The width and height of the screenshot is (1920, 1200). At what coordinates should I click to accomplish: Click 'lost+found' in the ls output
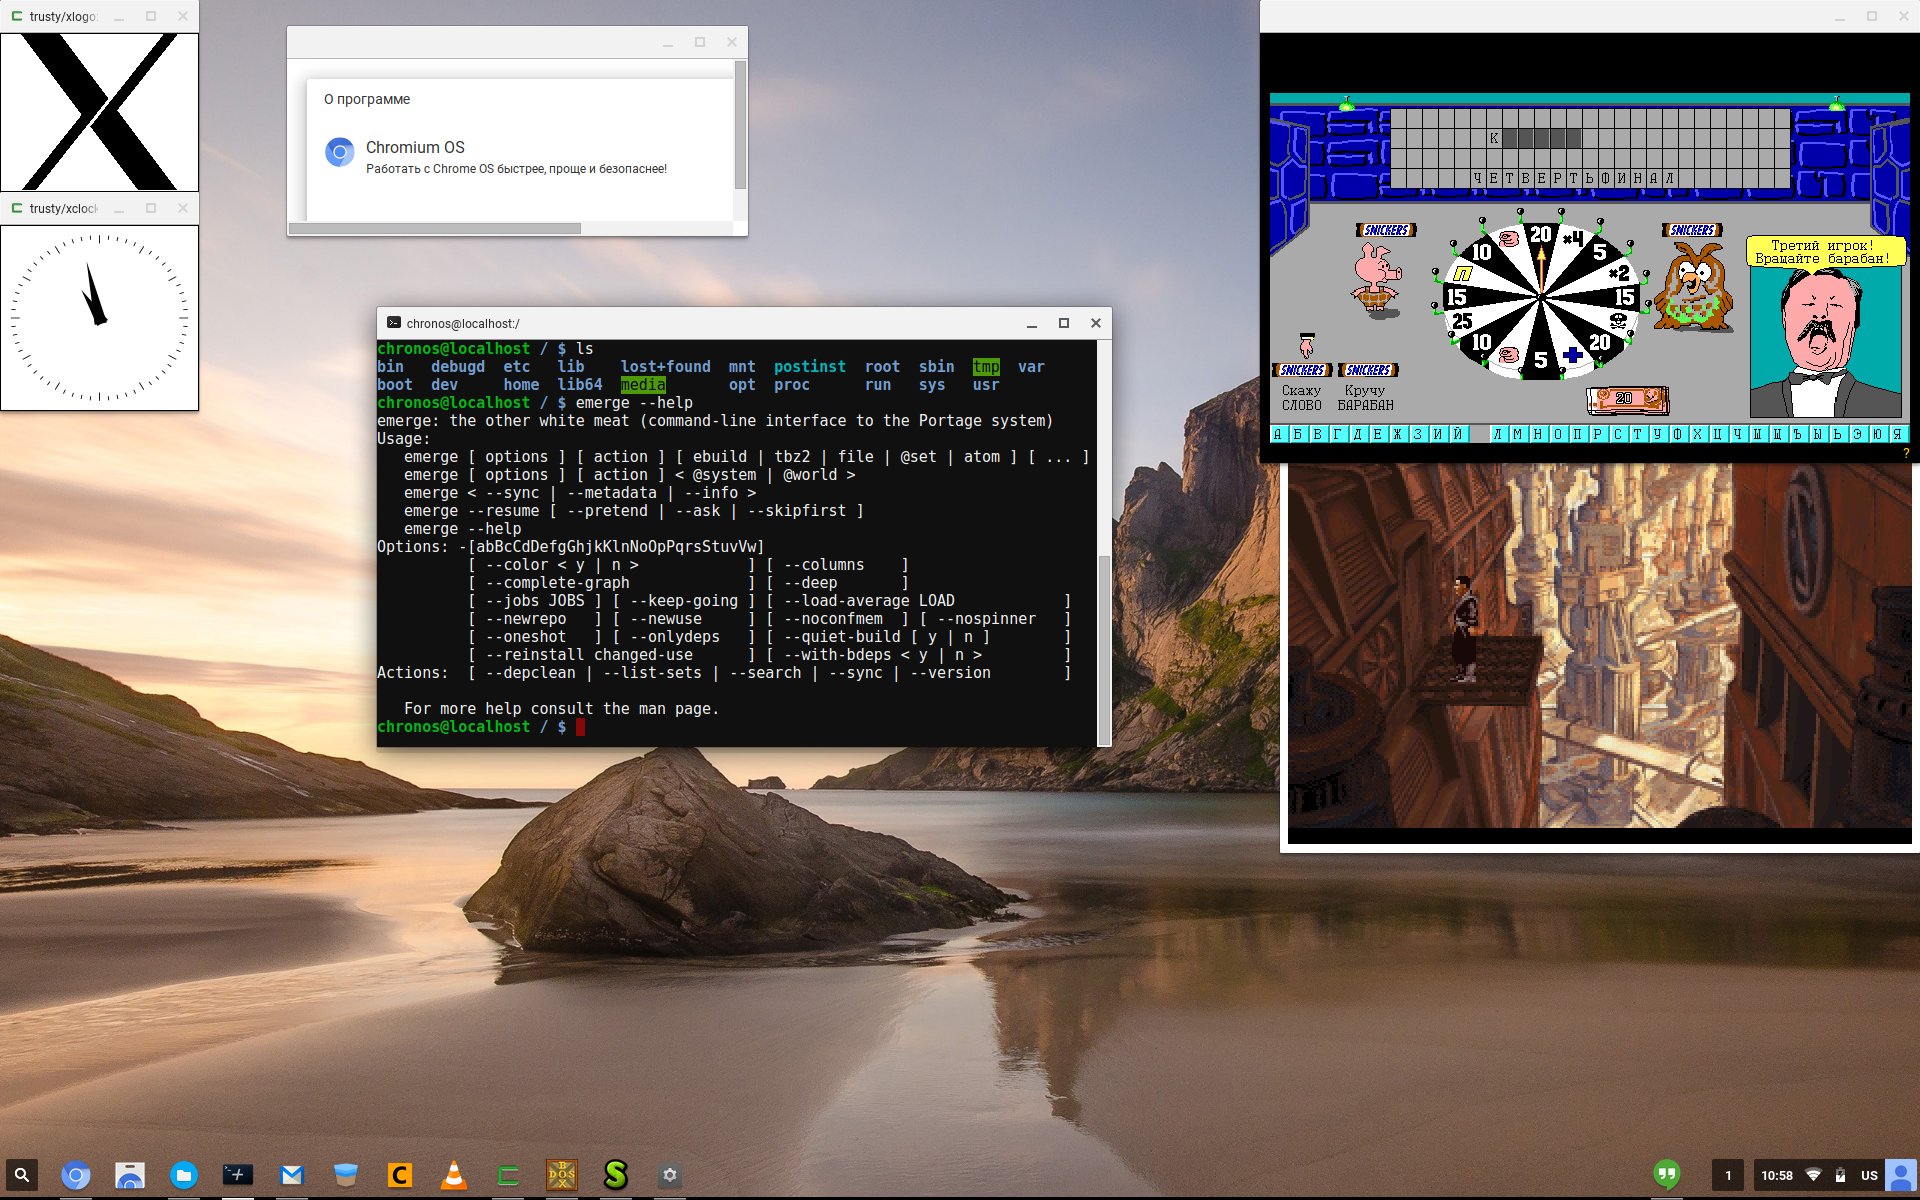[665, 367]
